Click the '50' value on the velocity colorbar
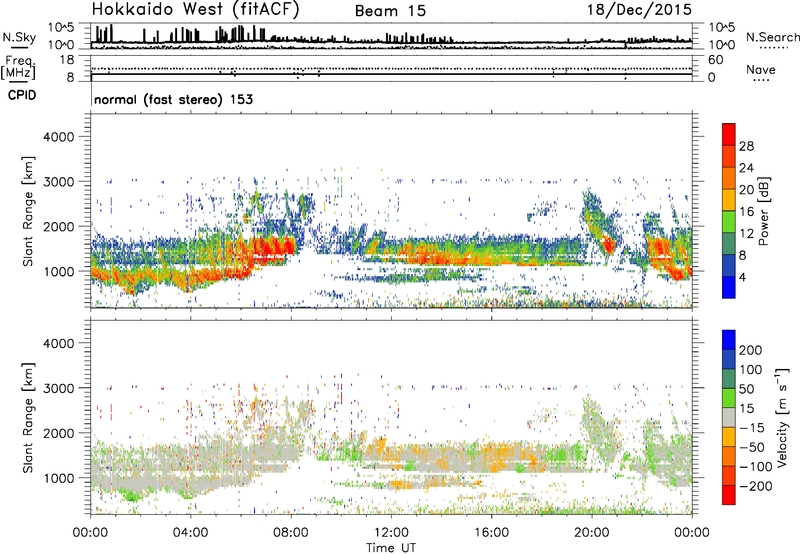Image resolution: width=800 pixels, height=554 pixels. tap(746, 389)
